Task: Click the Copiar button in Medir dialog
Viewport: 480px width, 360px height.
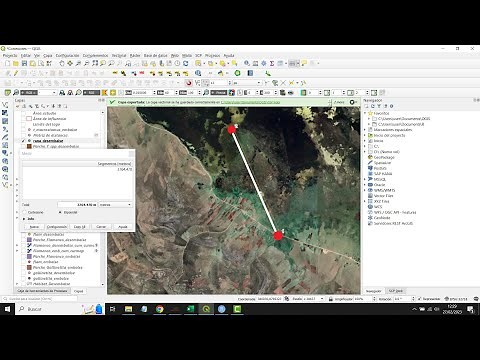Action: click(79, 227)
